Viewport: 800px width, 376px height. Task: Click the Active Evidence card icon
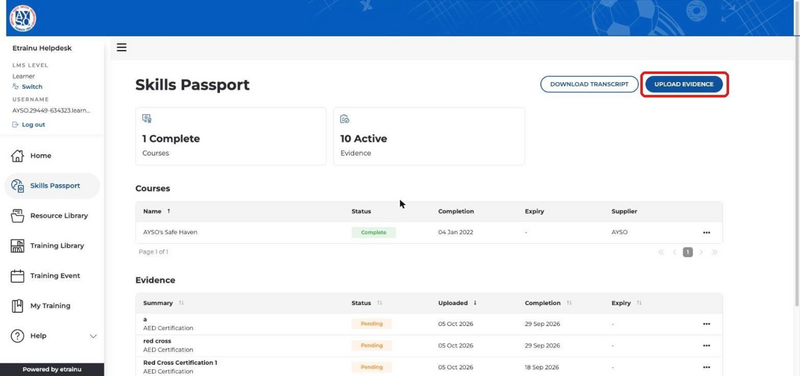tap(345, 118)
